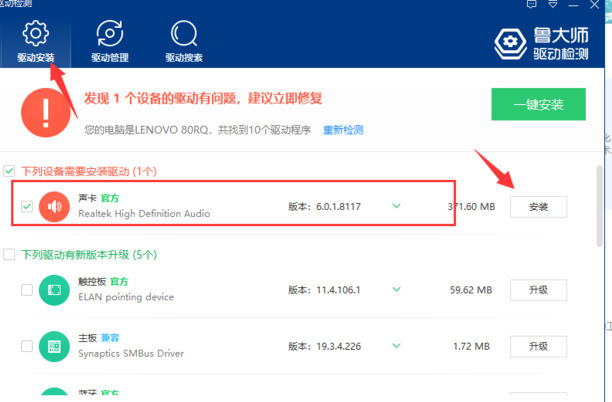The height and width of the screenshot is (402, 612).
Task: Expand version dropdown for 6.0.1.8117
Action: point(397,206)
